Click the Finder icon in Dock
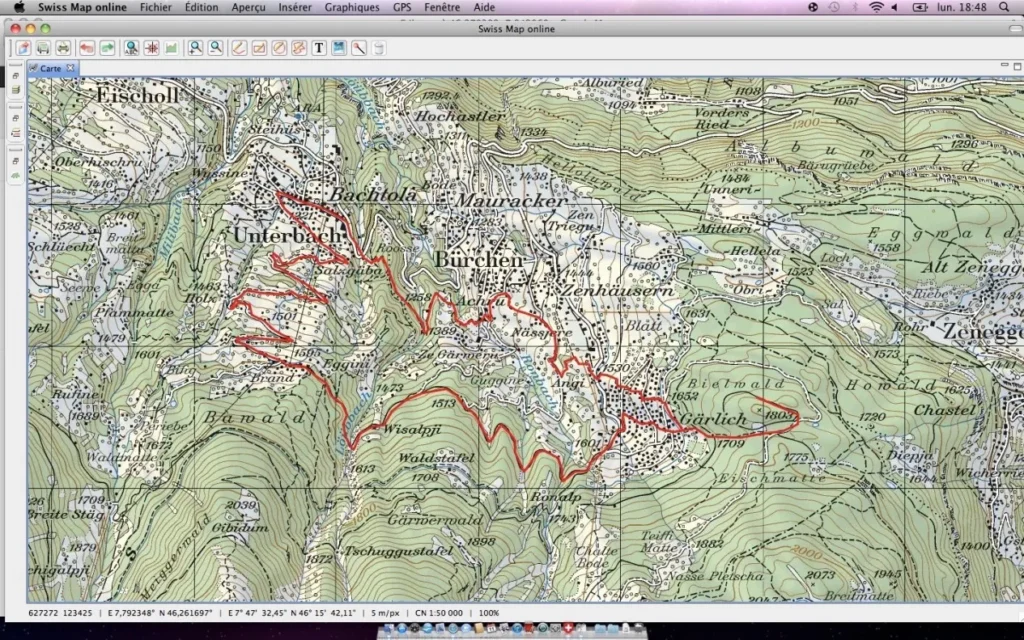Image resolution: width=1024 pixels, height=640 pixels. click(x=389, y=628)
